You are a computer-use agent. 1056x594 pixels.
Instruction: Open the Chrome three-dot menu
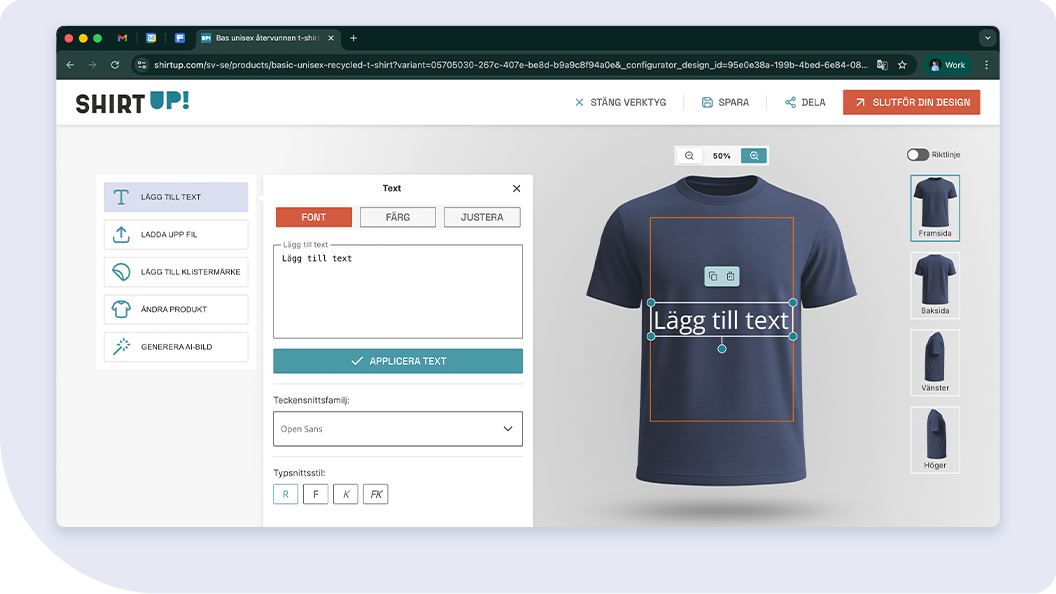[987, 65]
